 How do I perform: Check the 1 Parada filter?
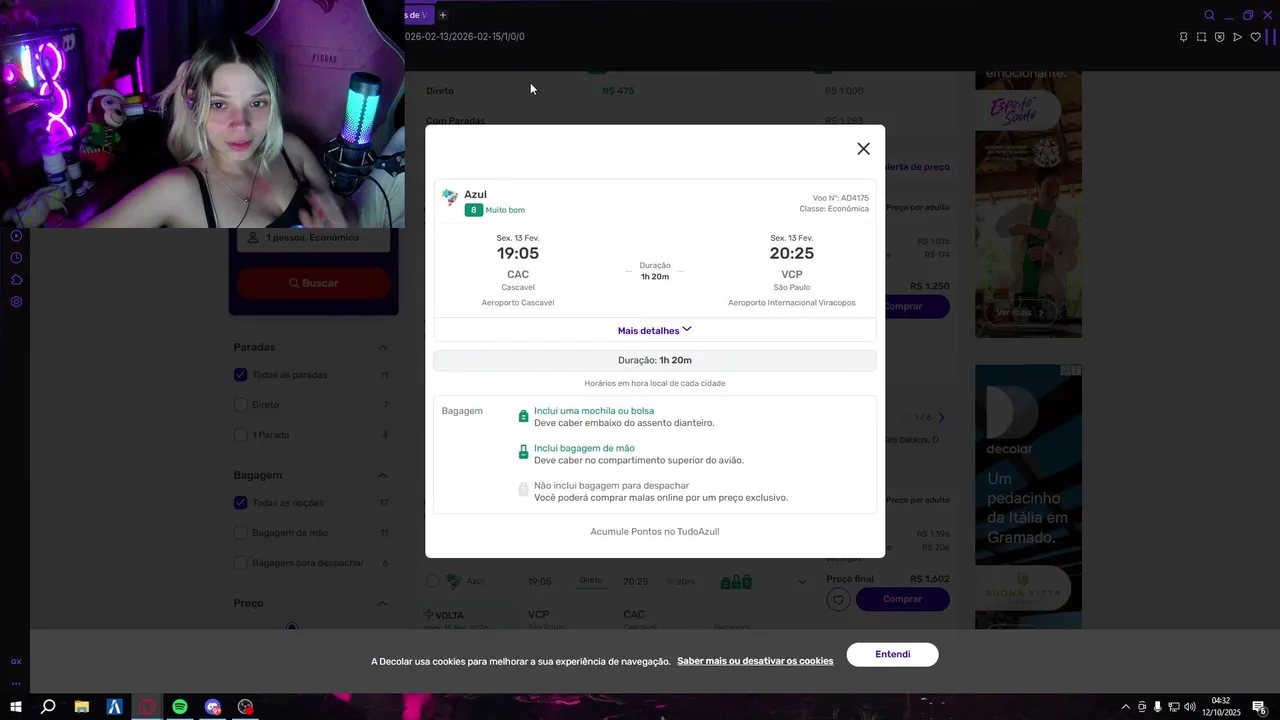[240, 435]
